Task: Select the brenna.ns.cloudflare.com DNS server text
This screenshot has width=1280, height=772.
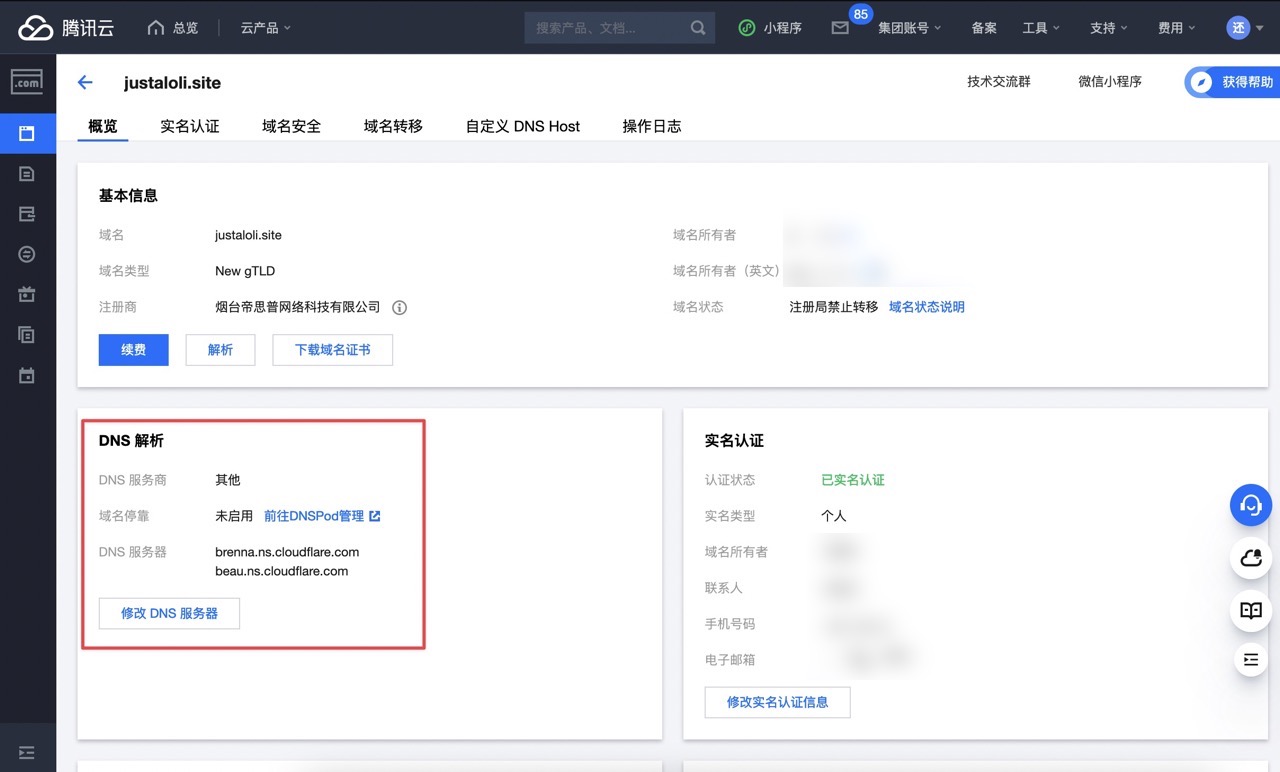Action: click(287, 552)
